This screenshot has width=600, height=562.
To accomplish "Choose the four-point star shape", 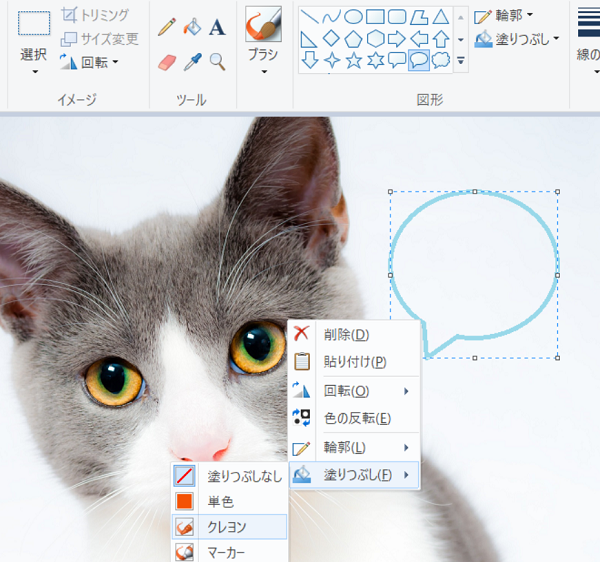I will click(x=331, y=60).
